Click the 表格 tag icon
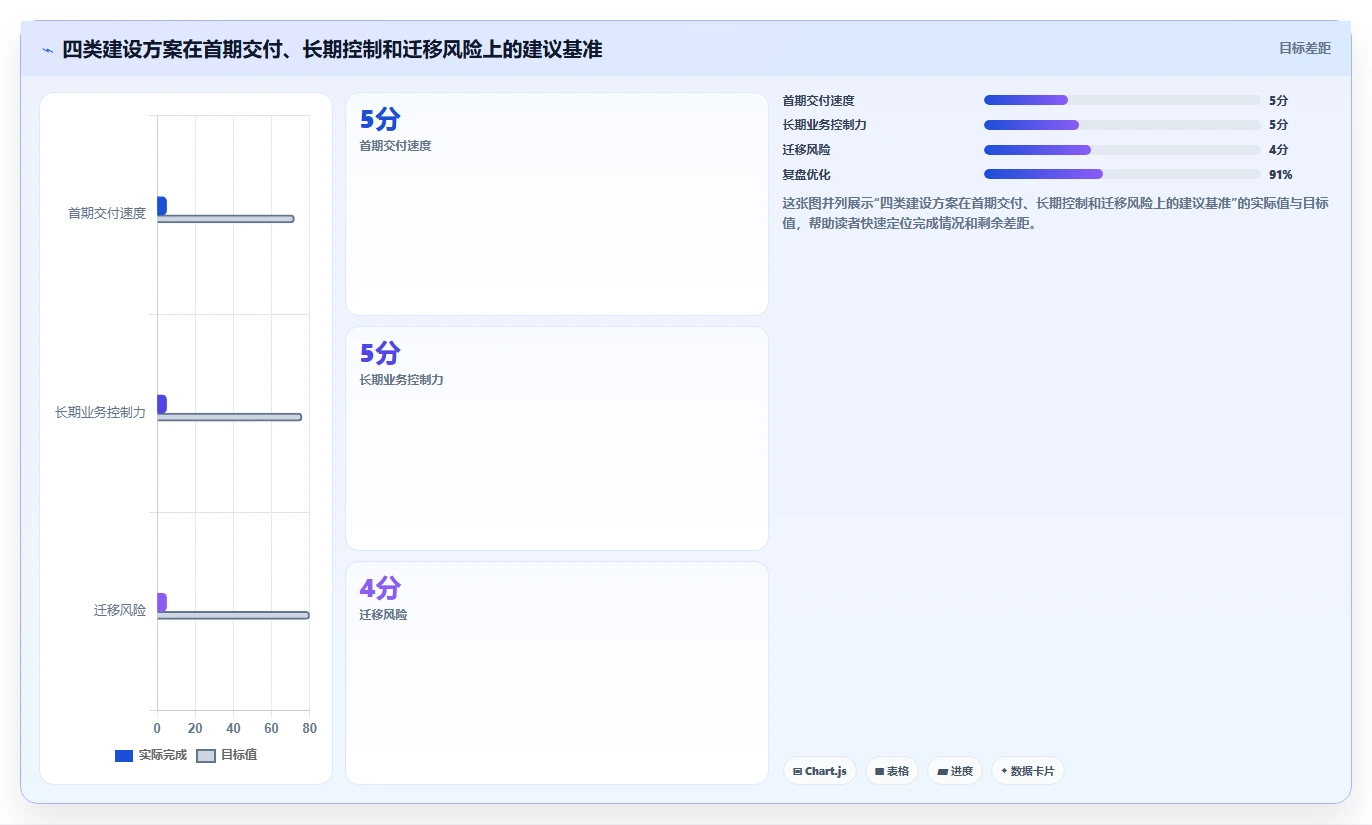Viewport: 1372px width, 825px height. pos(879,772)
